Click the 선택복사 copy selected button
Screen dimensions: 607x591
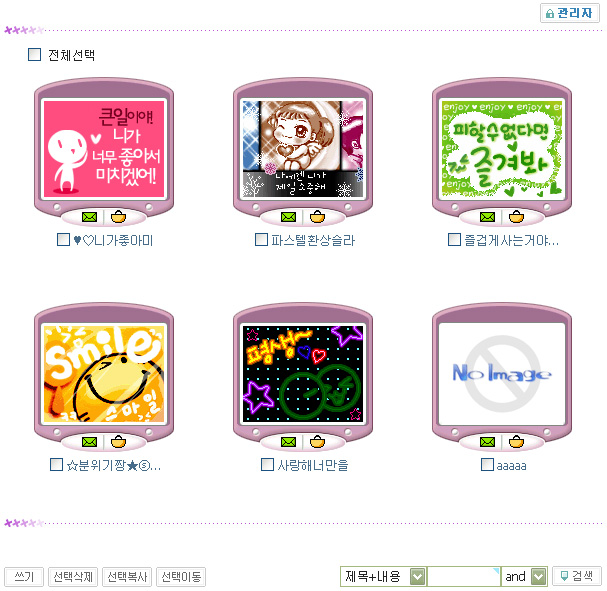[x=127, y=577]
